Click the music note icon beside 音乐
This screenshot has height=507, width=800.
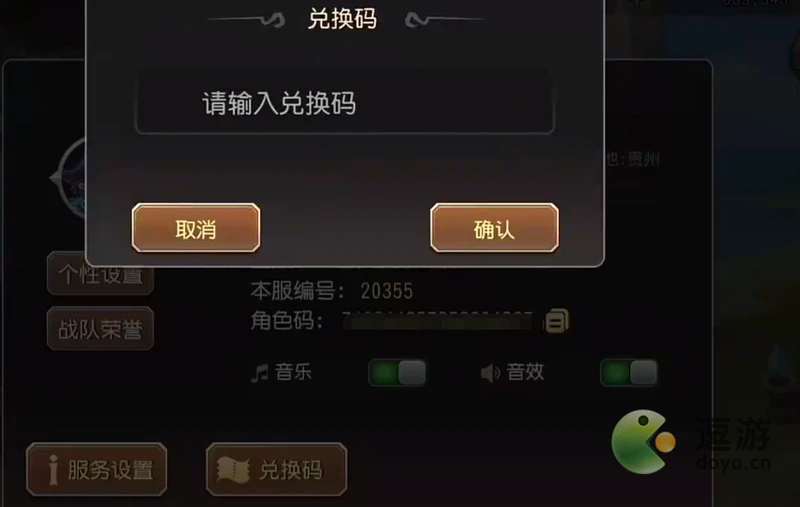(x=260, y=372)
